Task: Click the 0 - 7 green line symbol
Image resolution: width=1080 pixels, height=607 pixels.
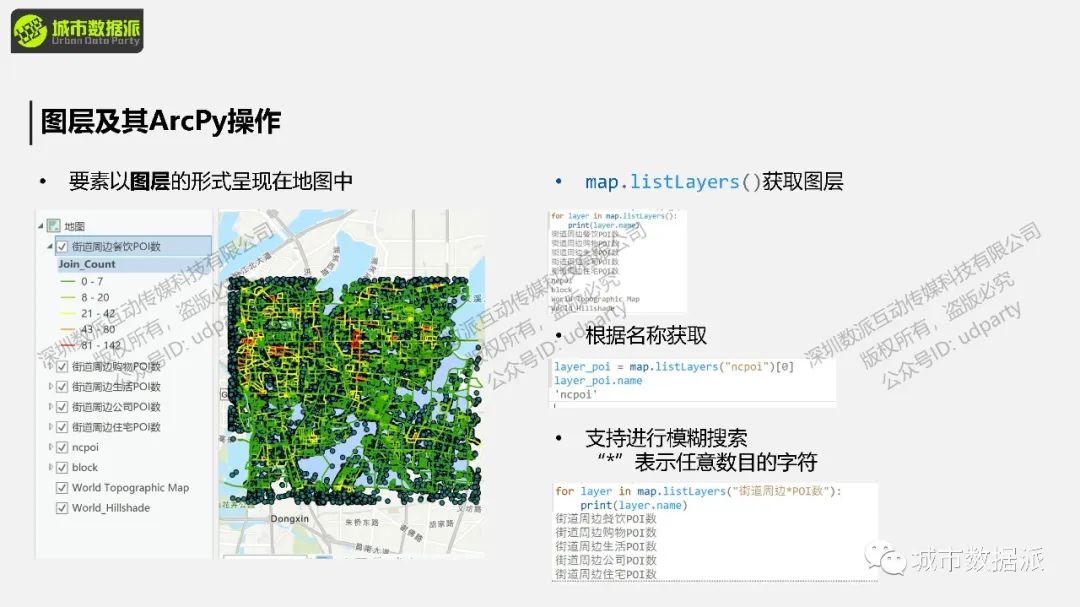Action: point(68,281)
